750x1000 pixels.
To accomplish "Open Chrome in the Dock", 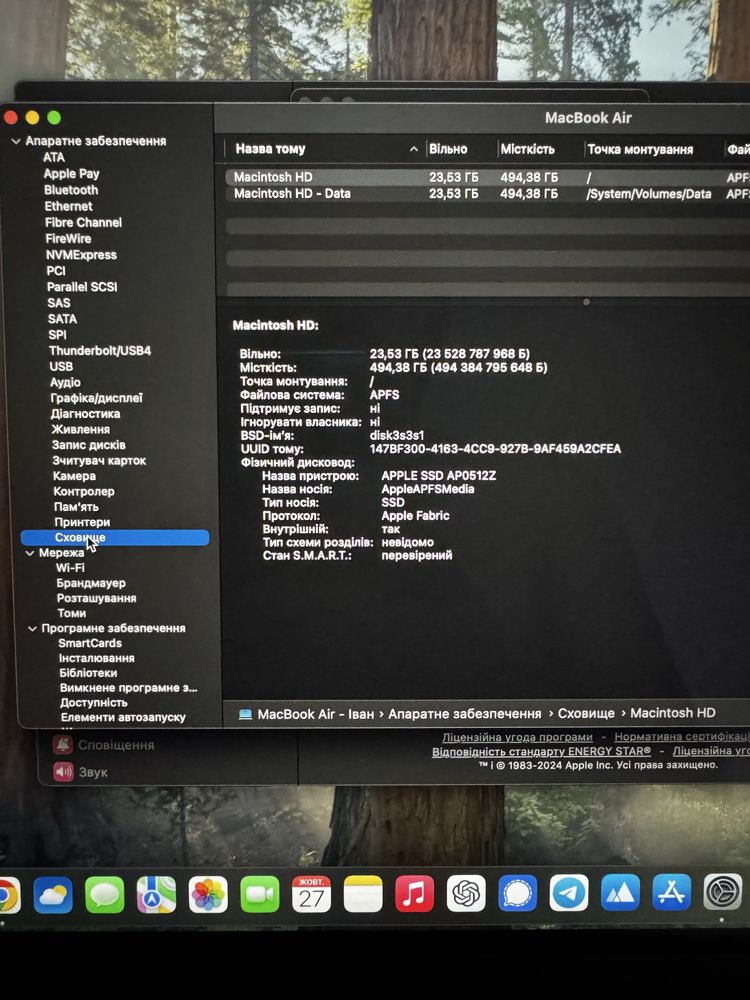I will tap(8, 895).
